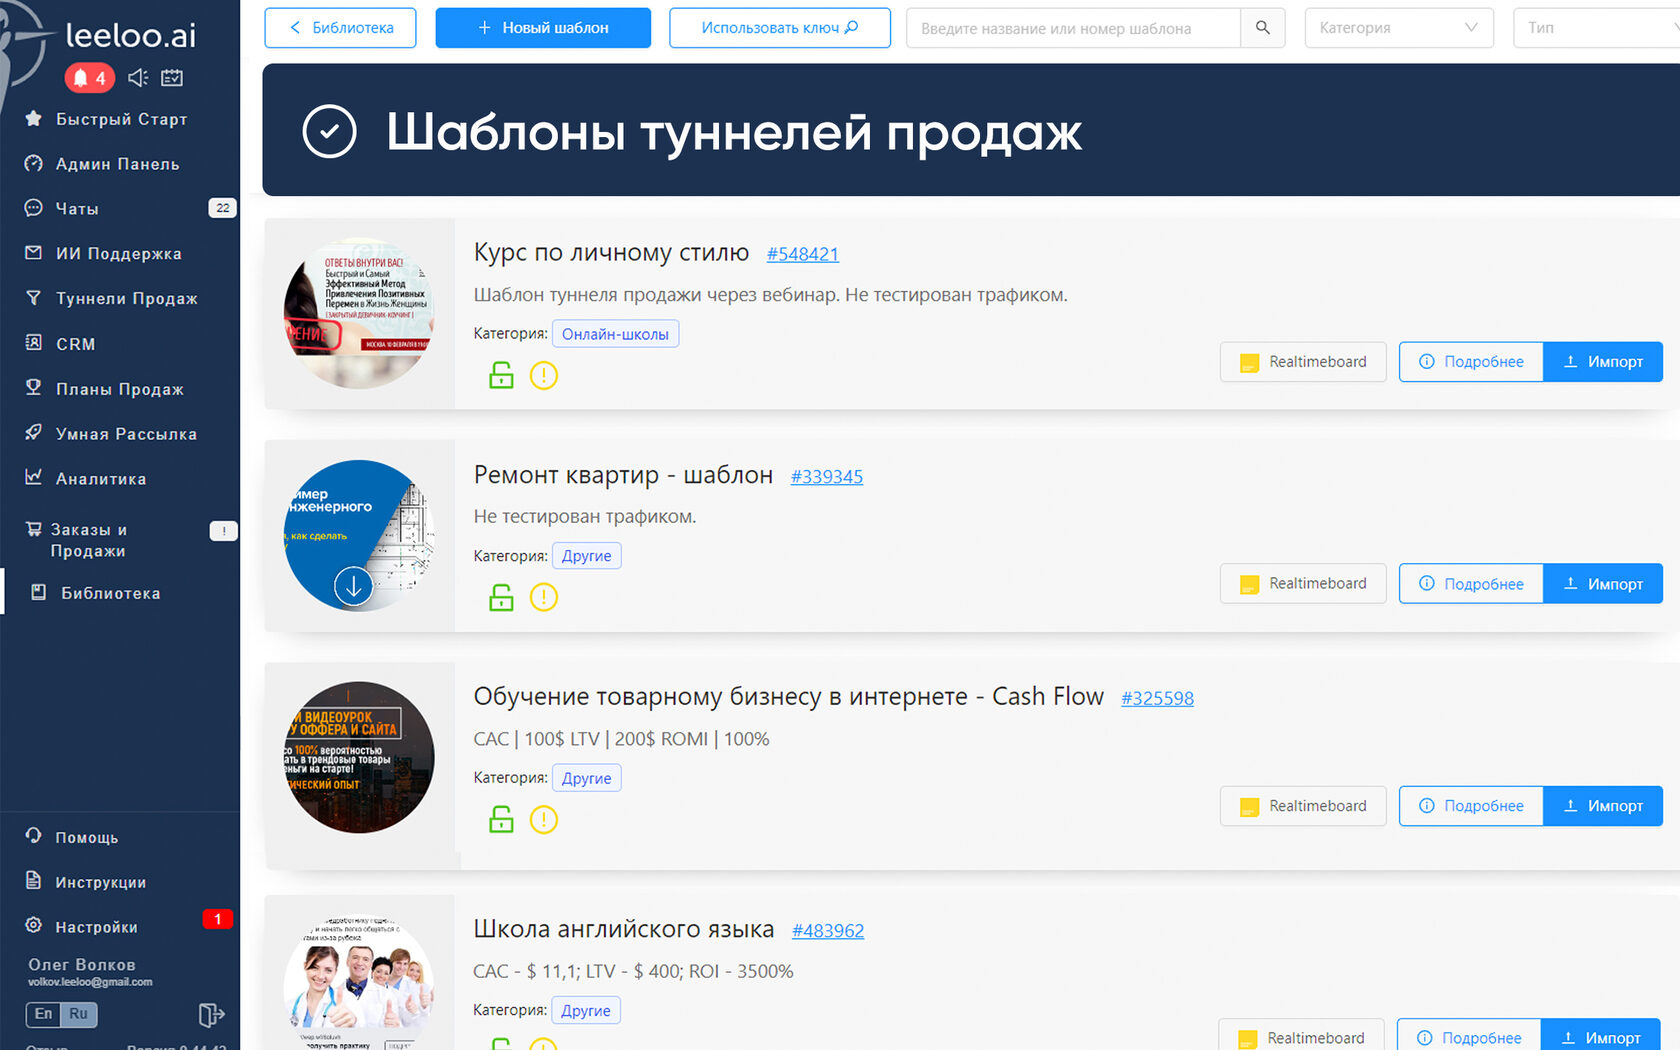The image size is (1680, 1050).
Task: Expand the Тип dropdown
Action: pyautogui.click(x=1597, y=28)
